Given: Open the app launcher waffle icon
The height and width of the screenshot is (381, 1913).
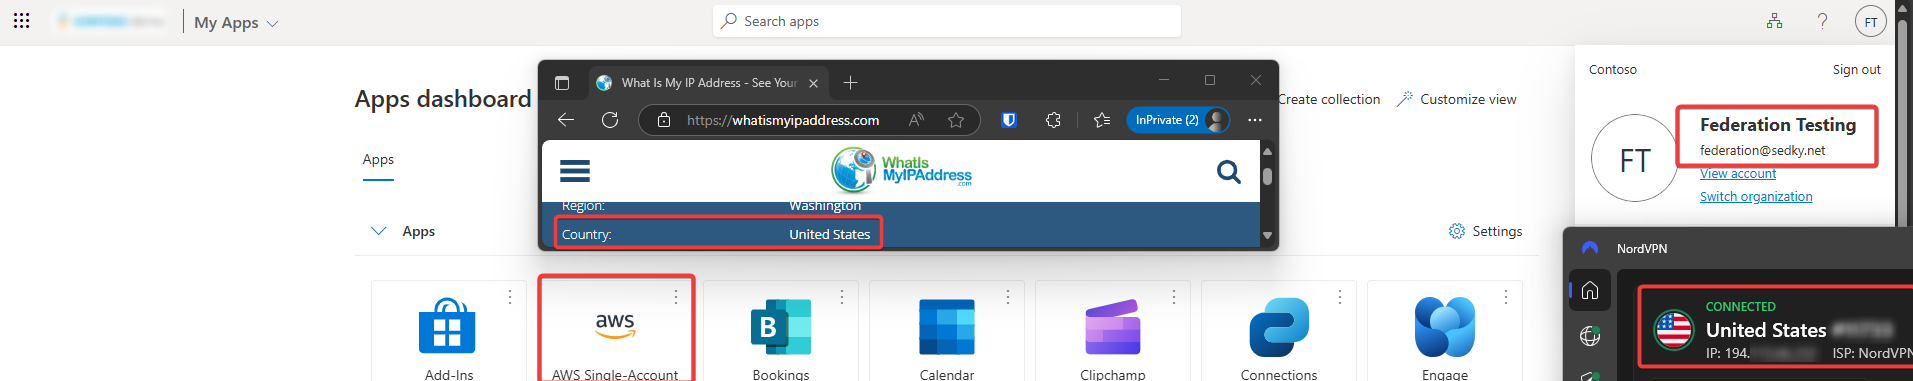Looking at the screenshot, I should point(21,20).
